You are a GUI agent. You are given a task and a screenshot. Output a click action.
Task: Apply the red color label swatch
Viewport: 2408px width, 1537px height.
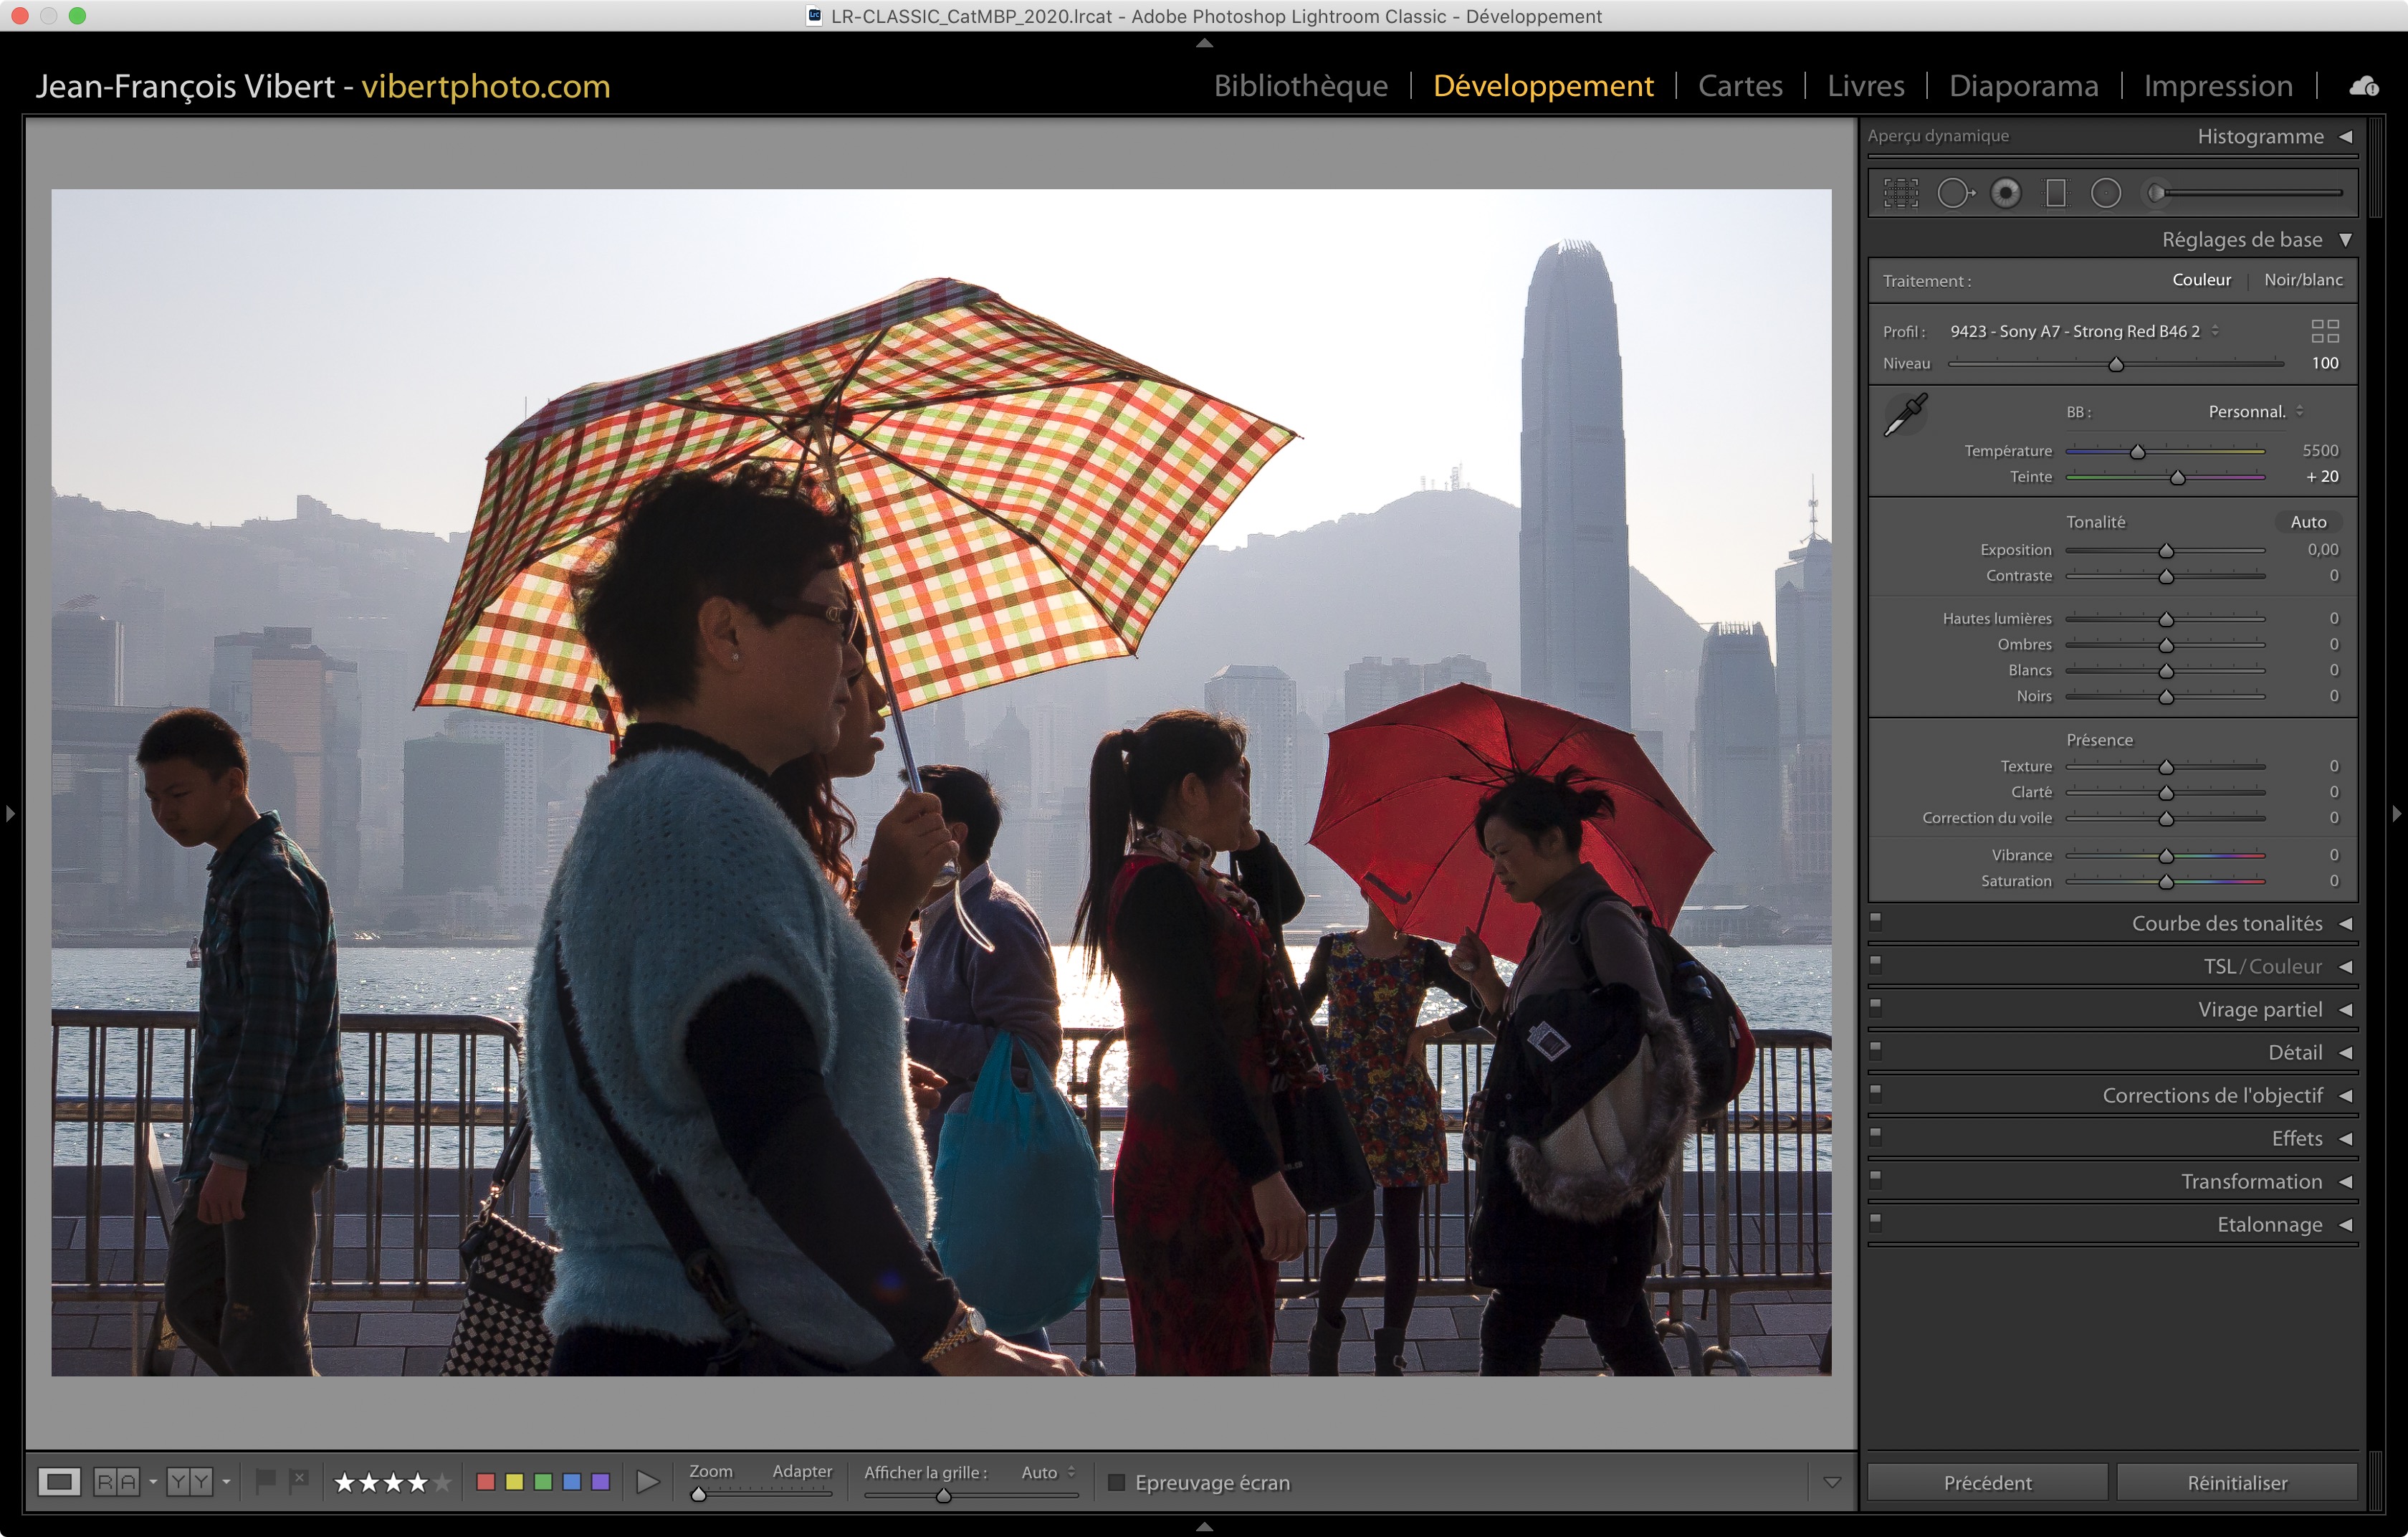(486, 1482)
